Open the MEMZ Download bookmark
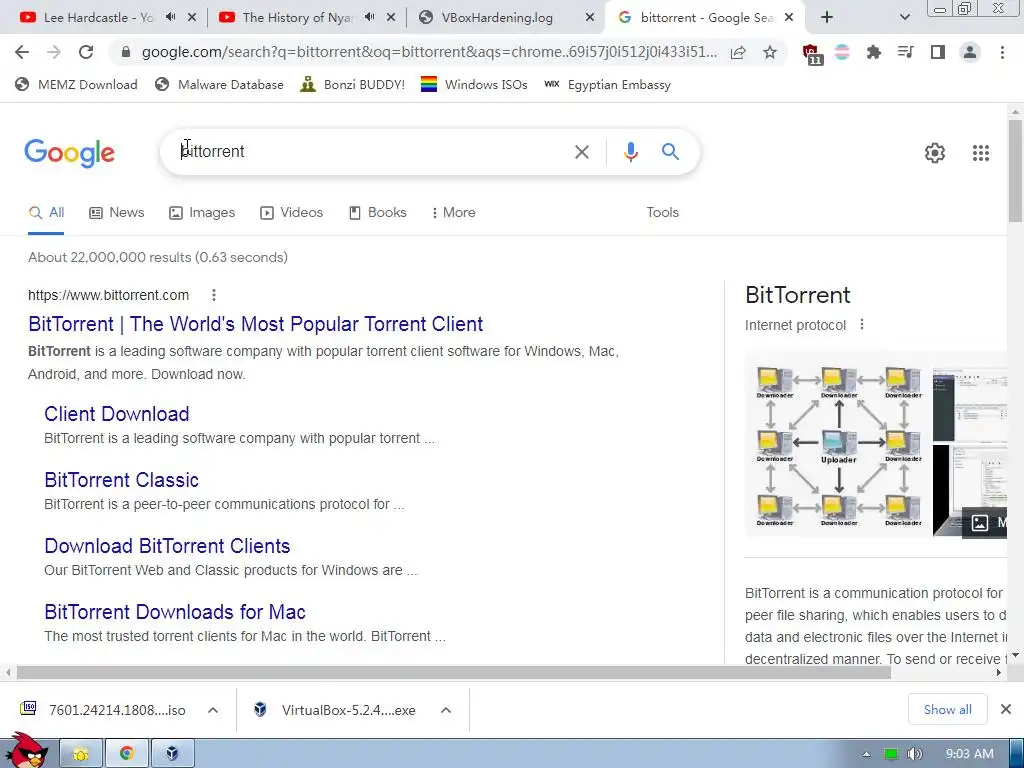 (x=76, y=84)
